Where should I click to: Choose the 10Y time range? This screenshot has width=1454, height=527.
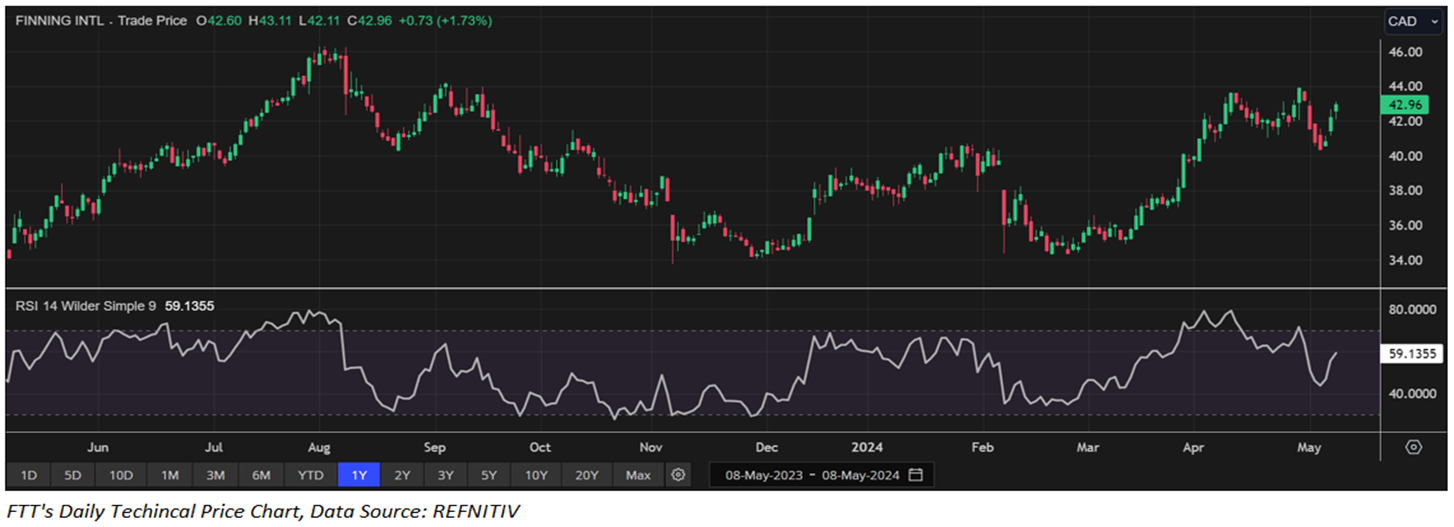point(536,474)
